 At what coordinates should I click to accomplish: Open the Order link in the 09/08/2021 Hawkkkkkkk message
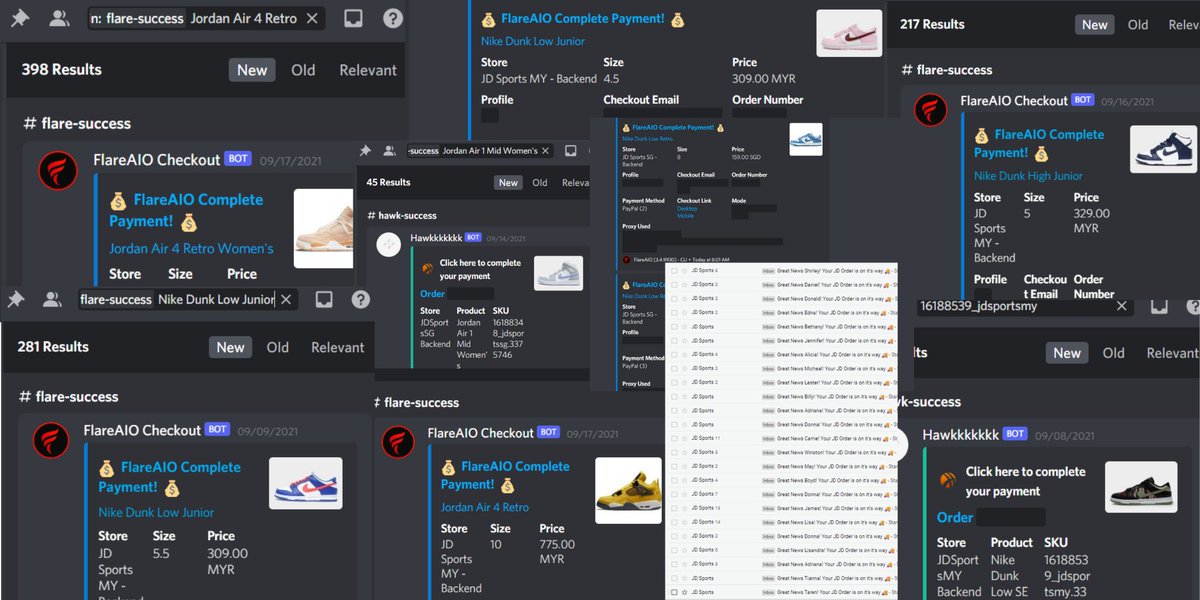tap(955, 517)
